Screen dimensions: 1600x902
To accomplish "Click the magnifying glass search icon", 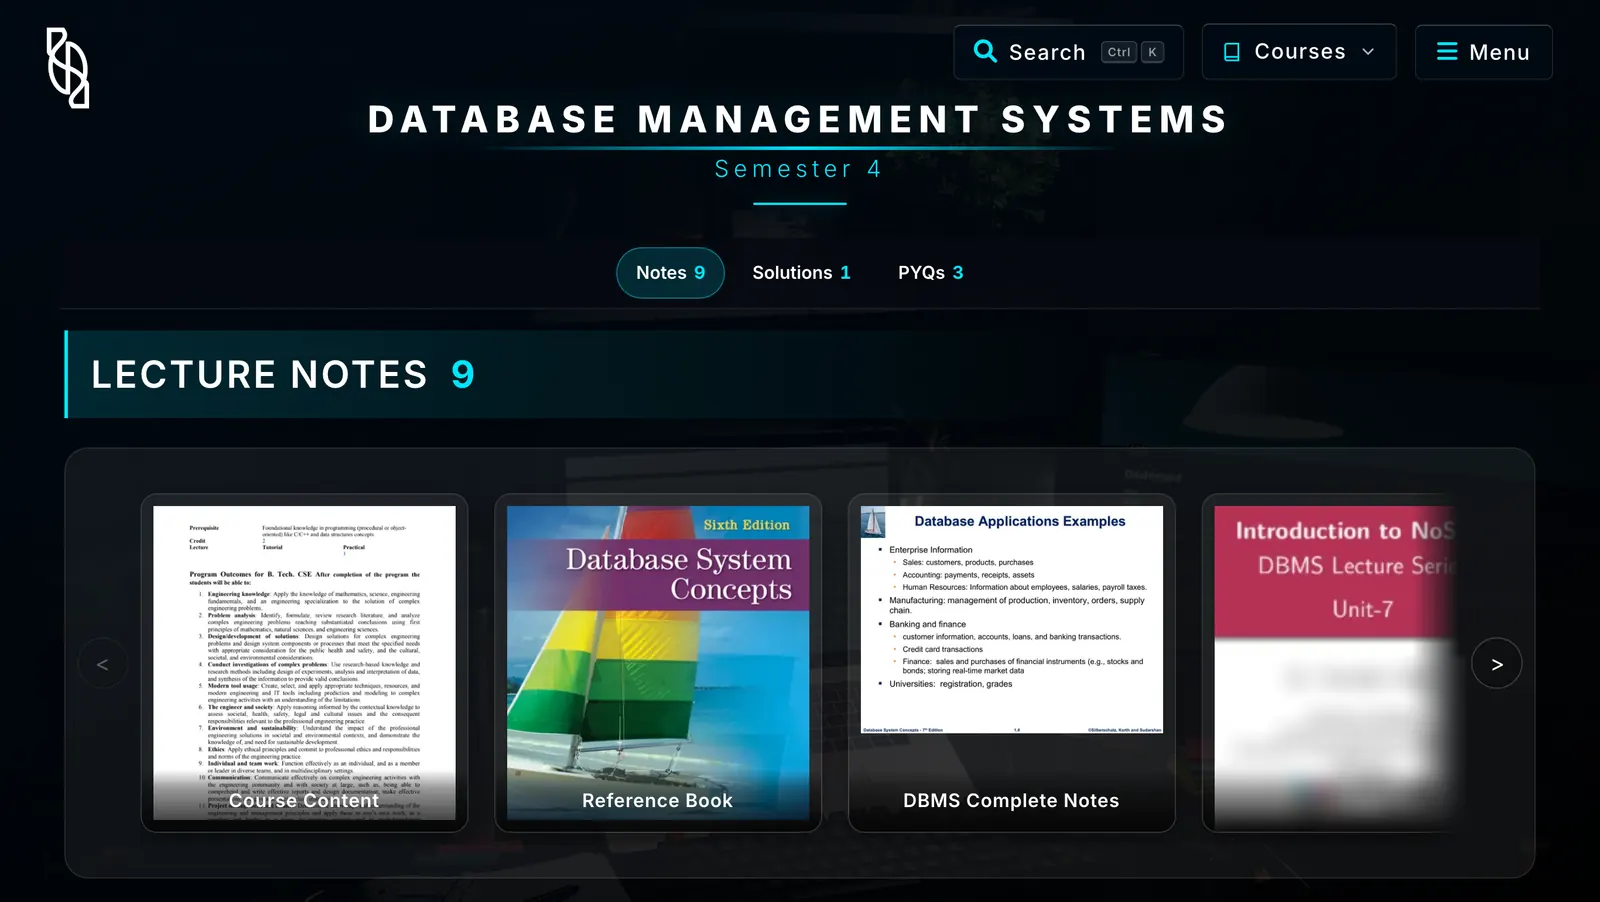I will (x=985, y=51).
